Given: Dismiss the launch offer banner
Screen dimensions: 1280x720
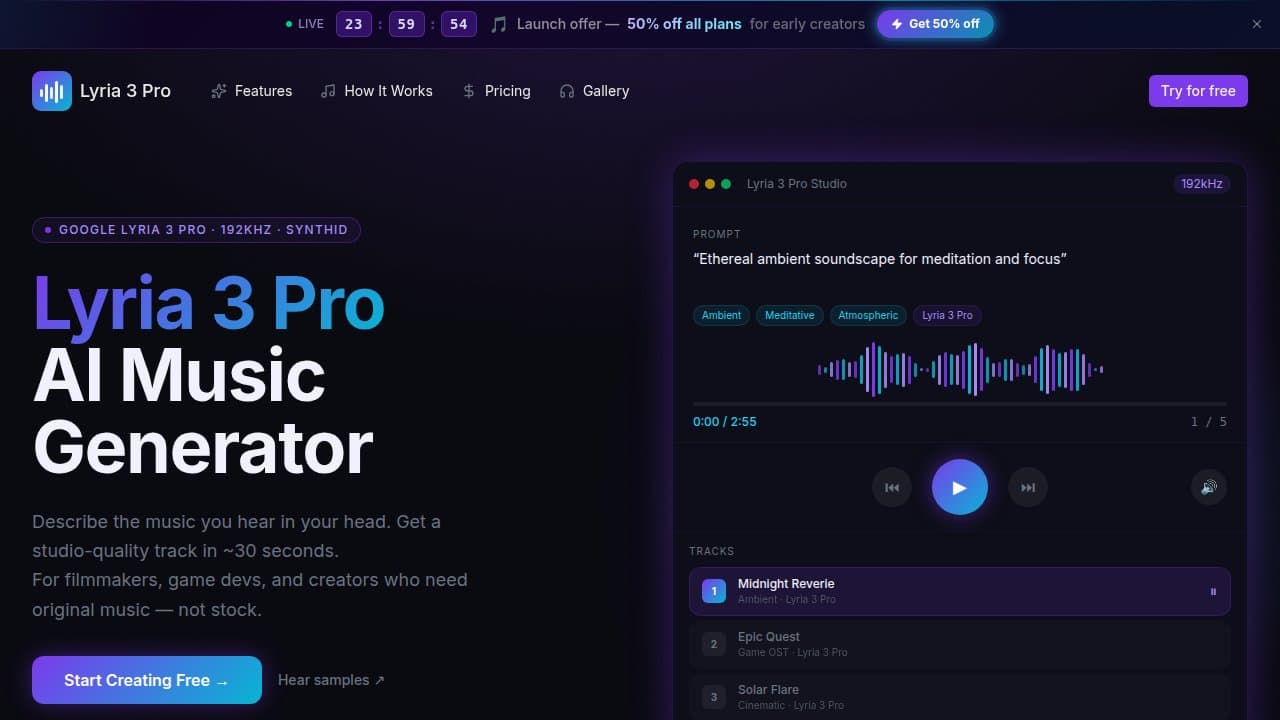Looking at the screenshot, I should coord(1257,24).
